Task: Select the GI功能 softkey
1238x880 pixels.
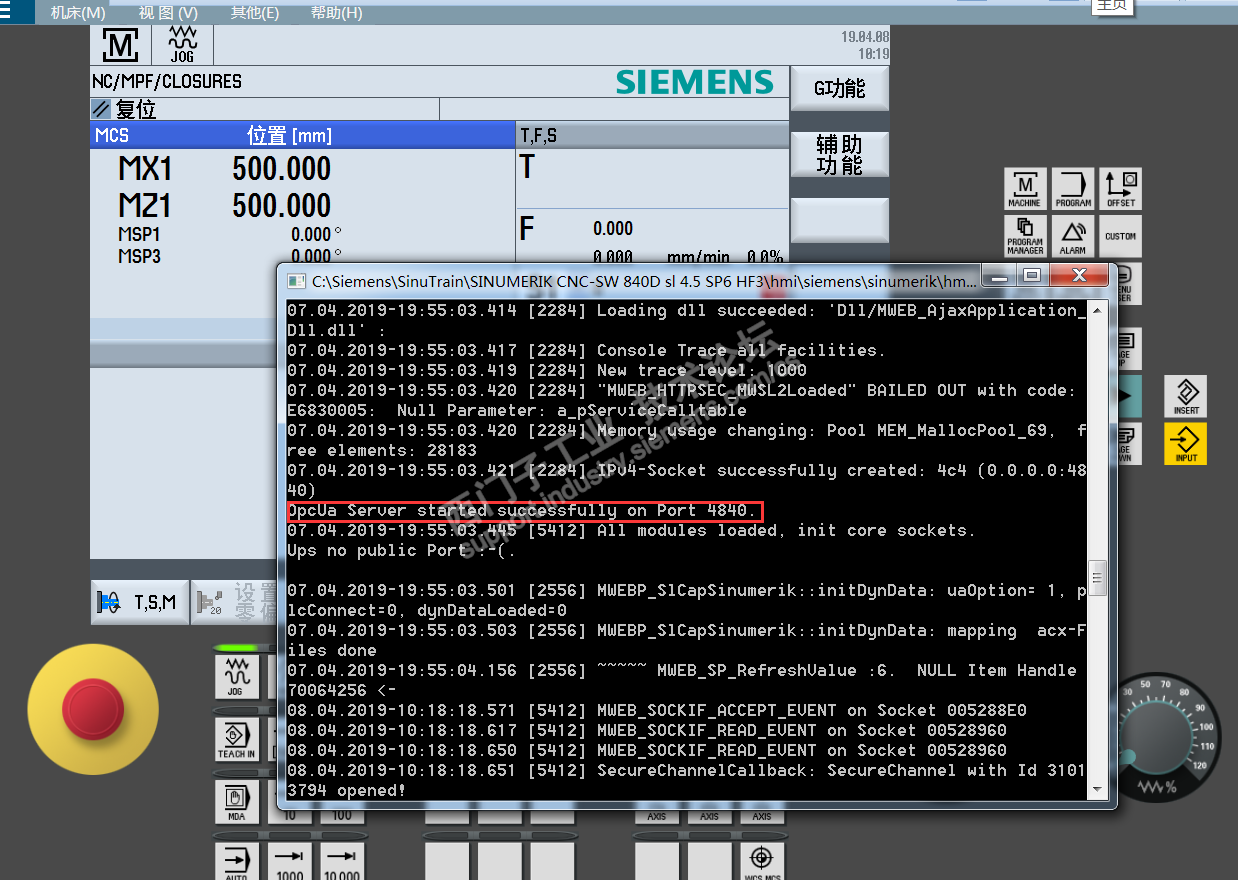Action: [x=839, y=89]
